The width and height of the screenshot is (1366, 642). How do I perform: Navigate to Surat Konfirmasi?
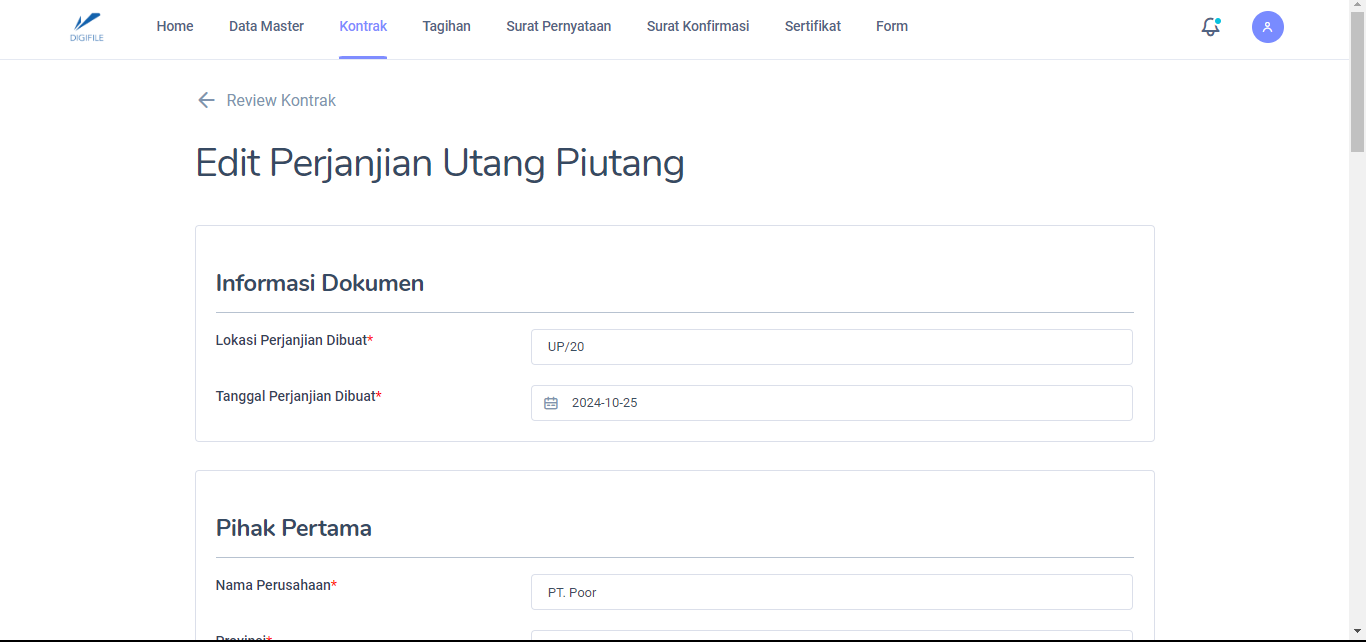697,27
